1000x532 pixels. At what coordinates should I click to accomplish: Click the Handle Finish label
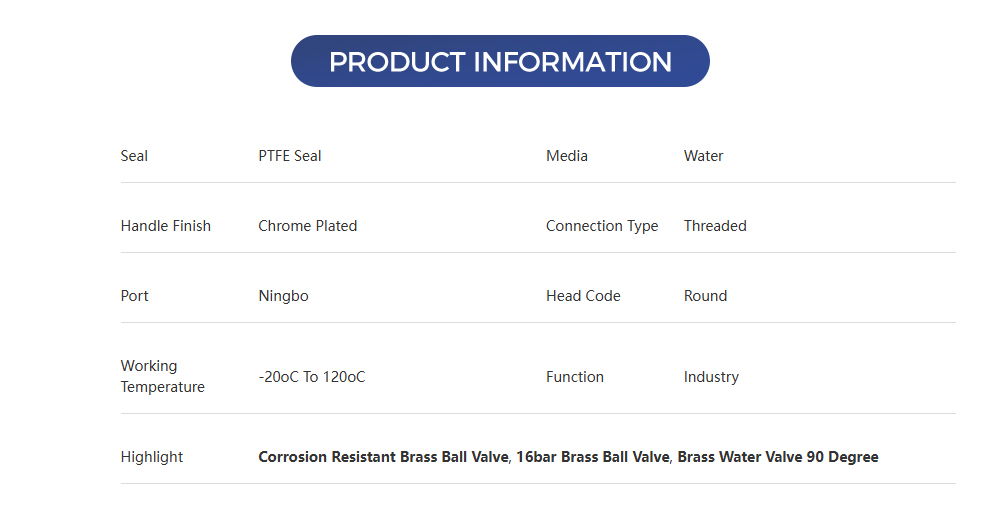(166, 226)
